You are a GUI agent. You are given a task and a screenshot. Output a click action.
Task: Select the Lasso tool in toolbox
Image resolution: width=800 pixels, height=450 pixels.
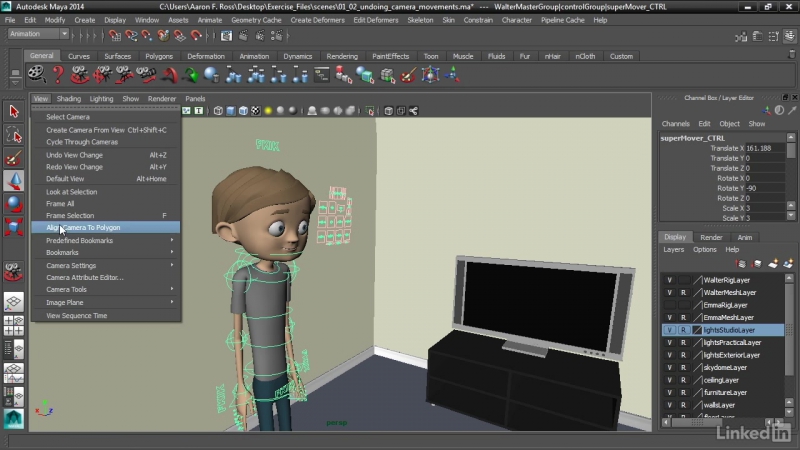(x=14, y=135)
